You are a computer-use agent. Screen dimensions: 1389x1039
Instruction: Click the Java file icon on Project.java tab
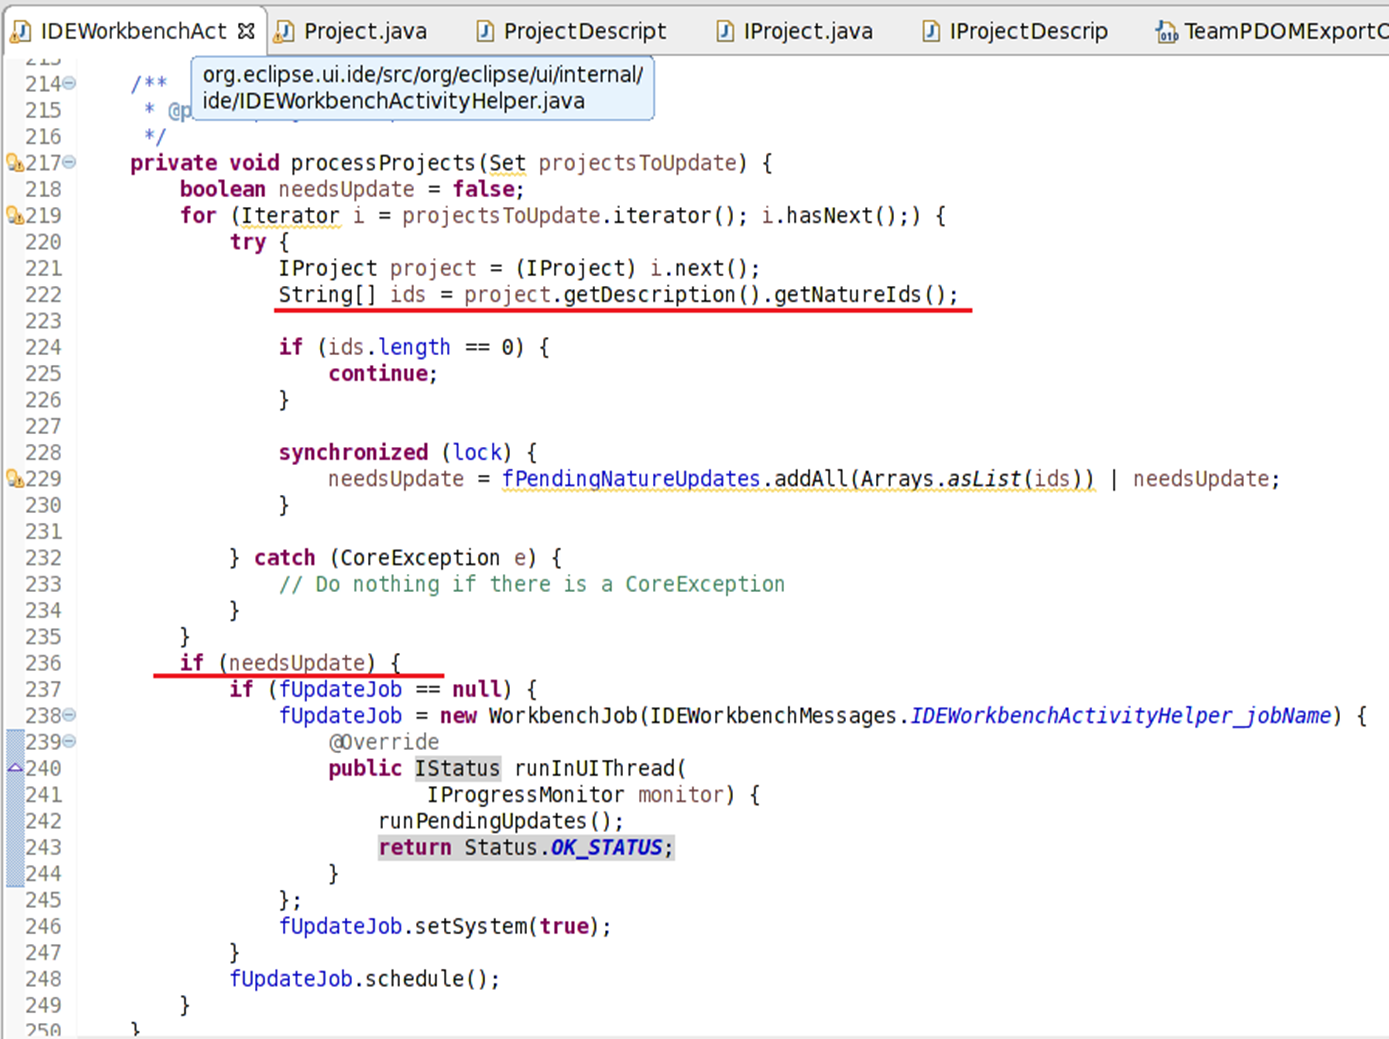click(x=285, y=32)
